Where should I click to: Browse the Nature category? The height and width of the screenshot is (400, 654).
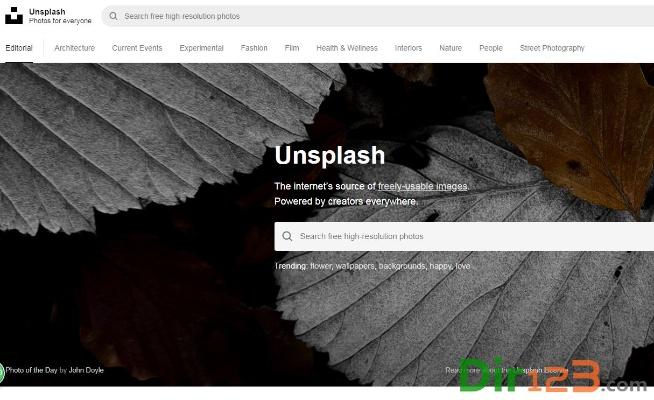450,48
